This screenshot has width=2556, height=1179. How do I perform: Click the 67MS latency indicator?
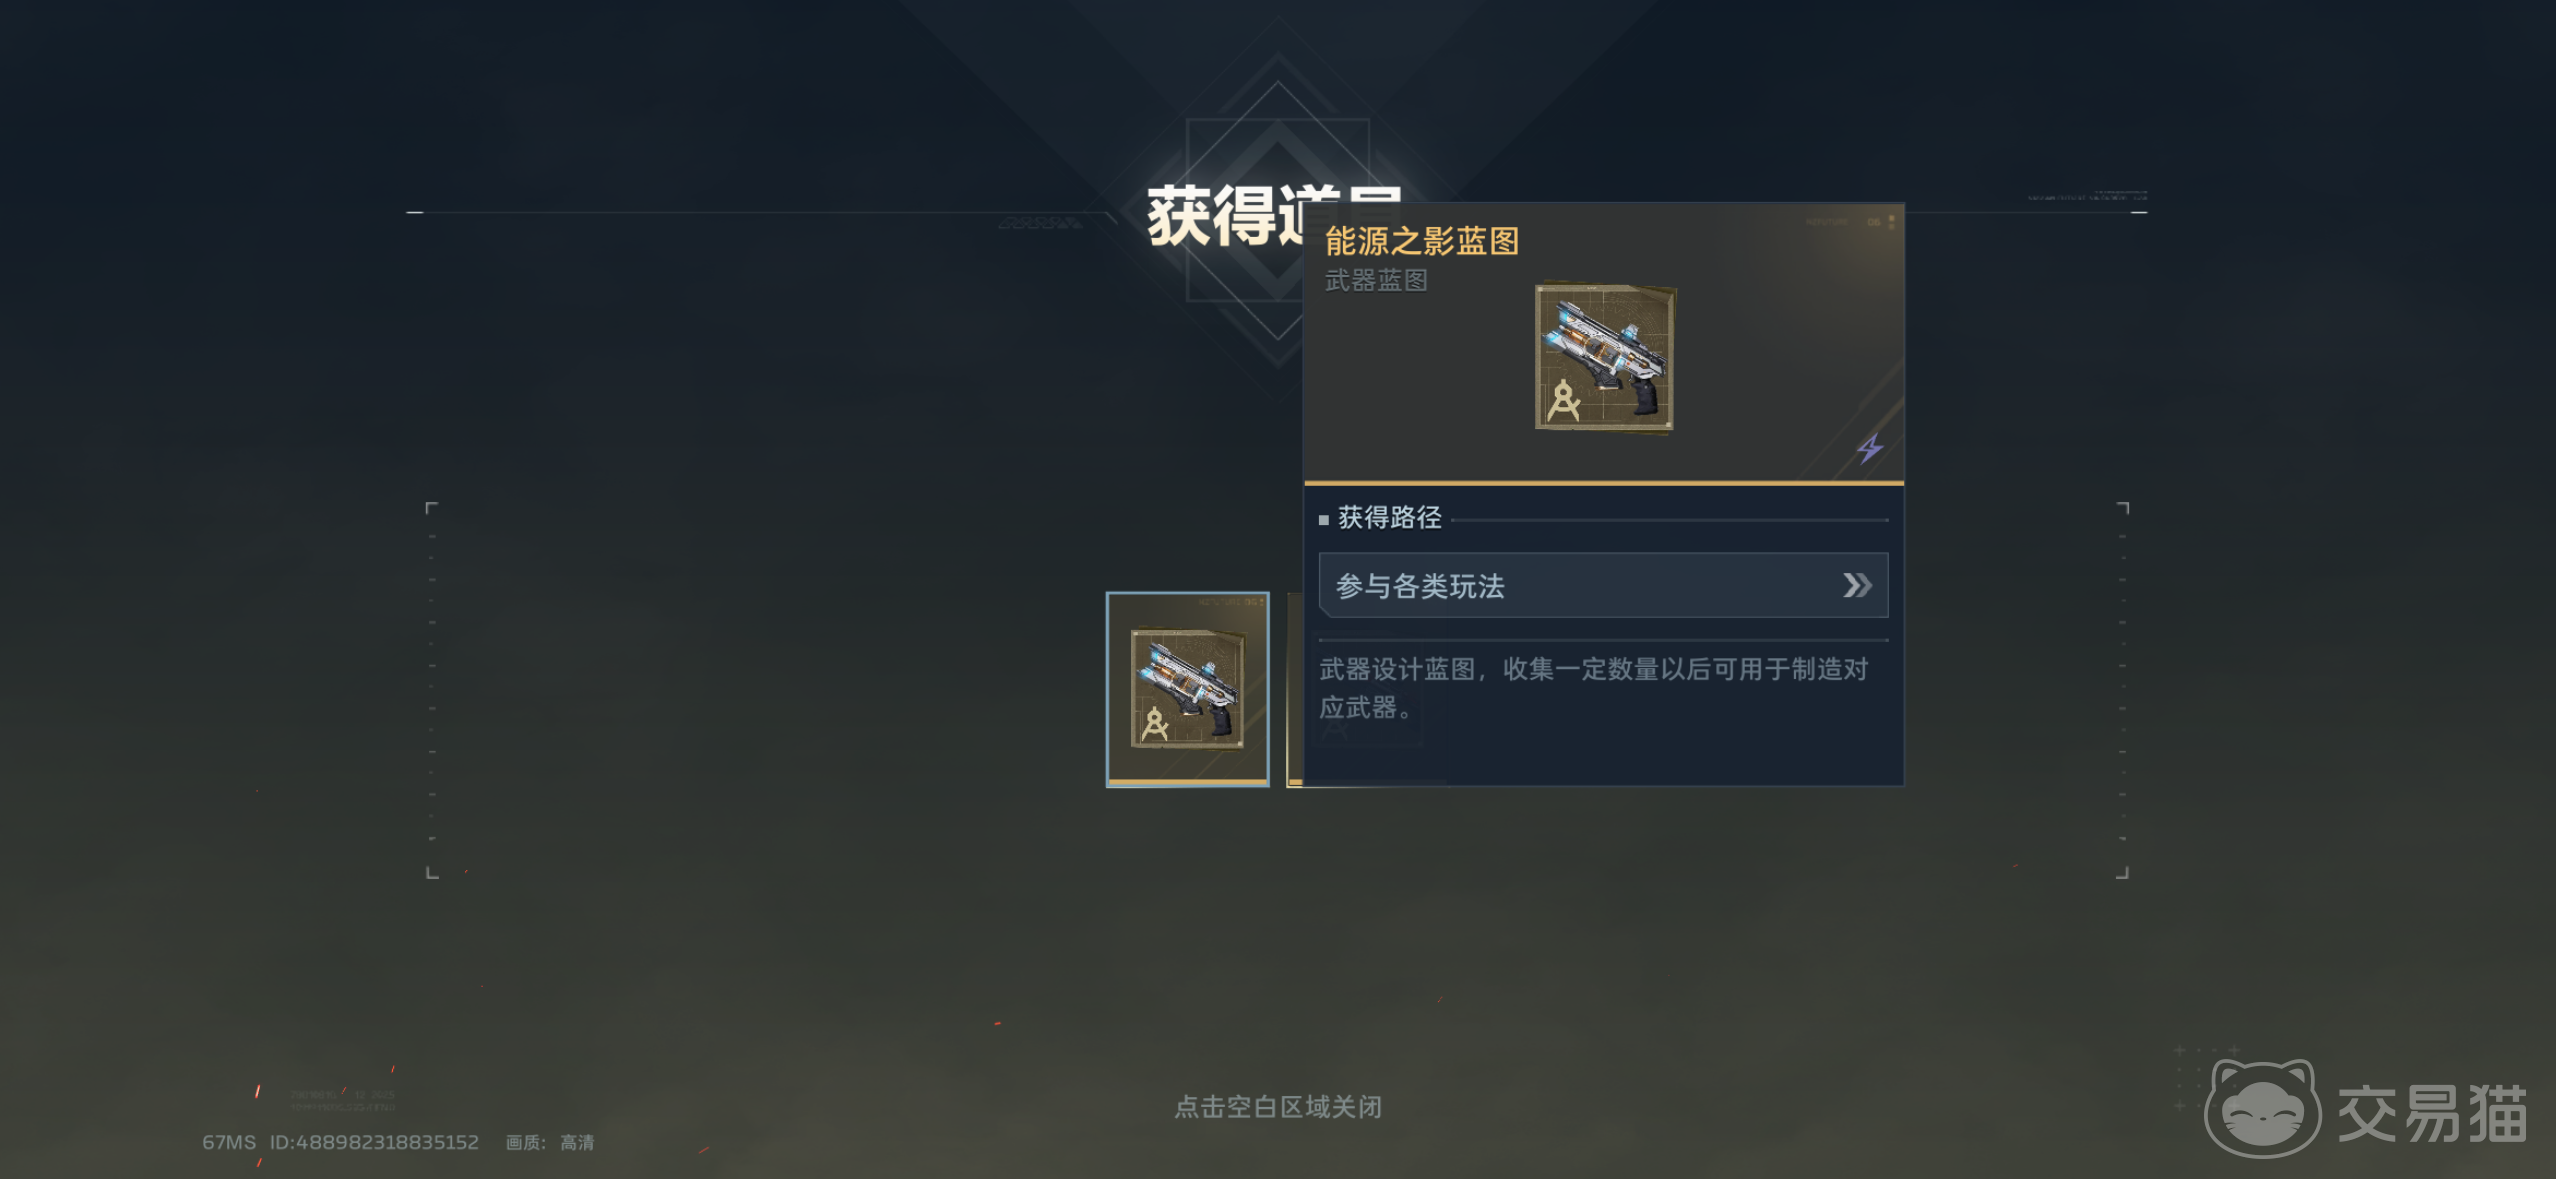tap(229, 1142)
